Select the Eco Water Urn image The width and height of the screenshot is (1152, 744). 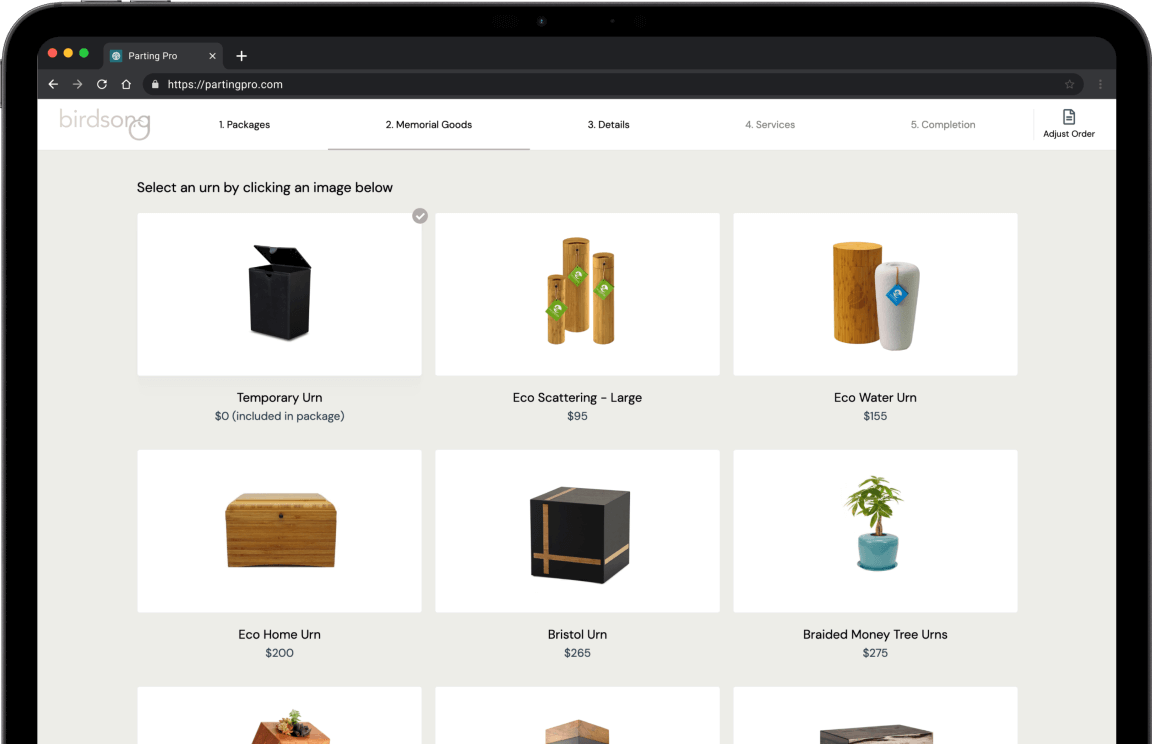click(x=875, y=295)
